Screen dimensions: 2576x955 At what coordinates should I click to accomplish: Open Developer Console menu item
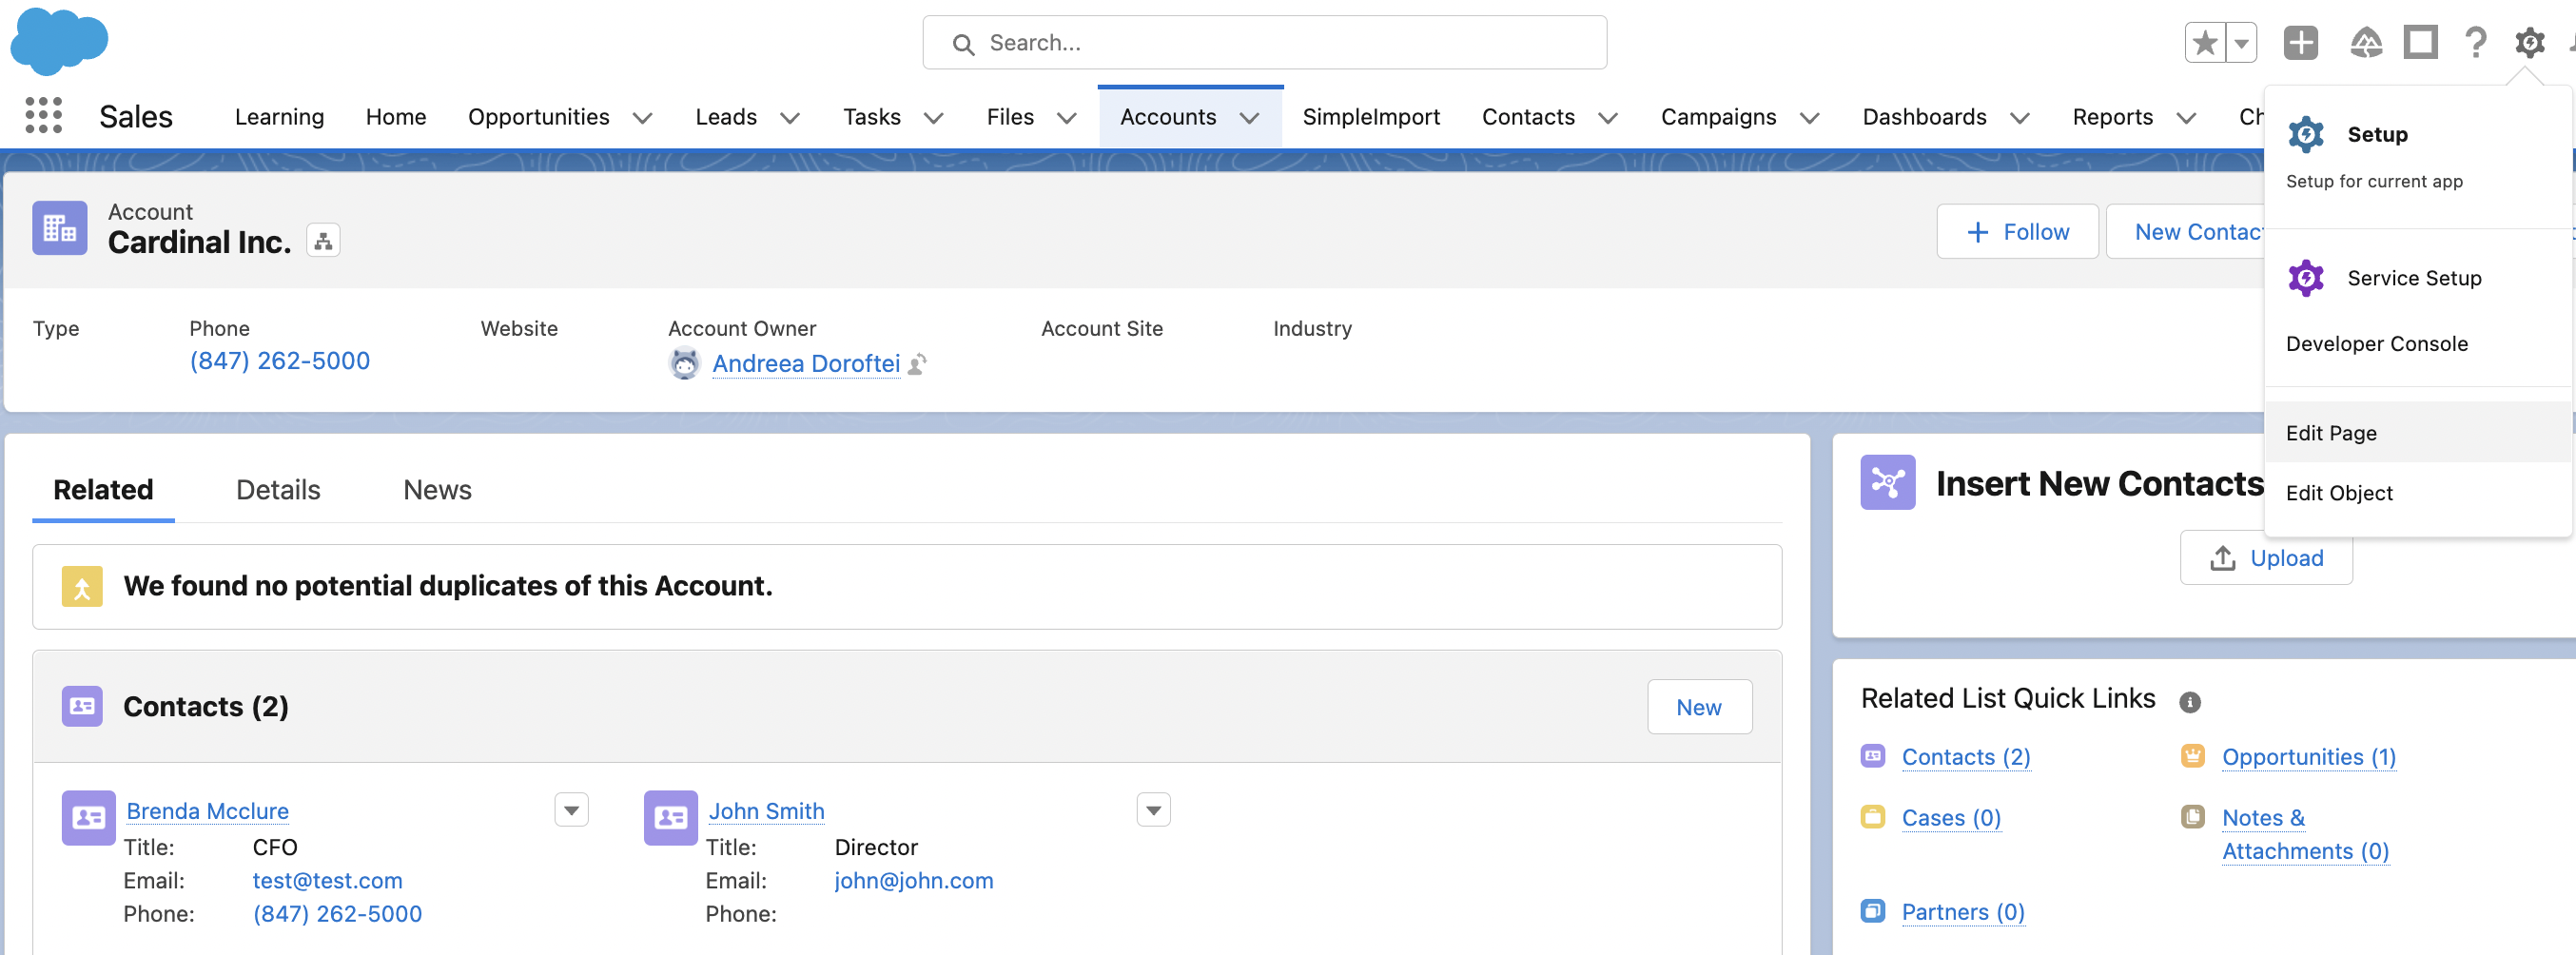pos(2418,344)
